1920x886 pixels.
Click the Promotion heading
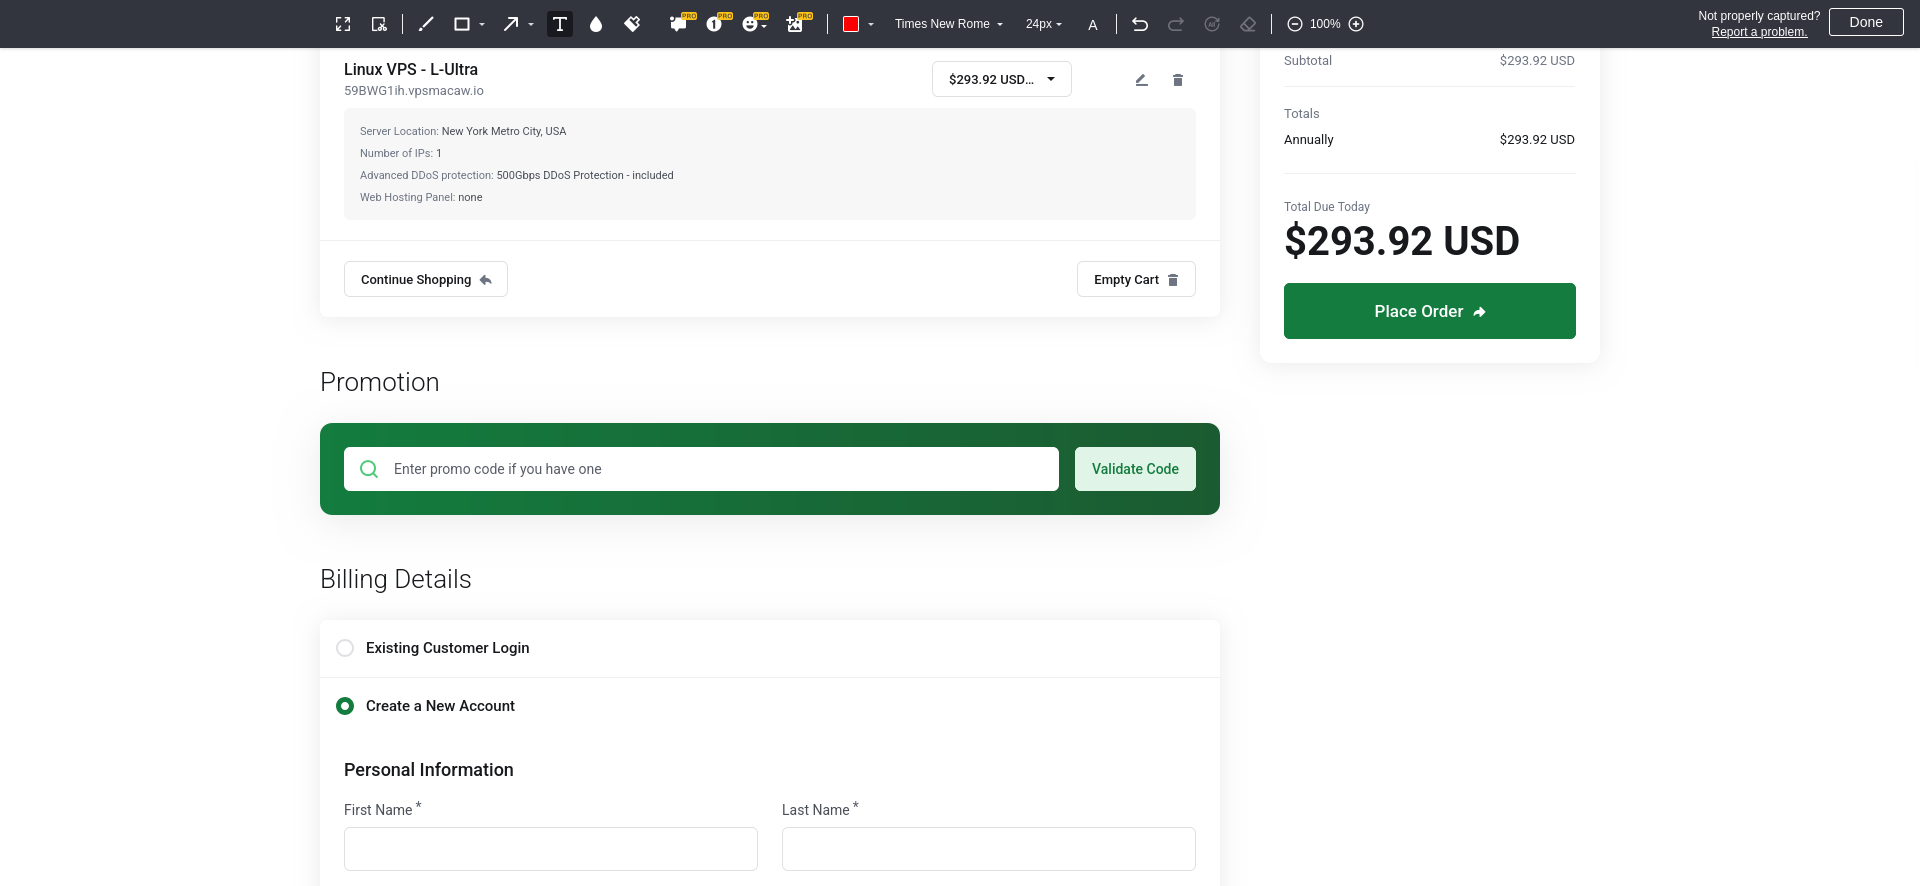(x=380, y=382)
